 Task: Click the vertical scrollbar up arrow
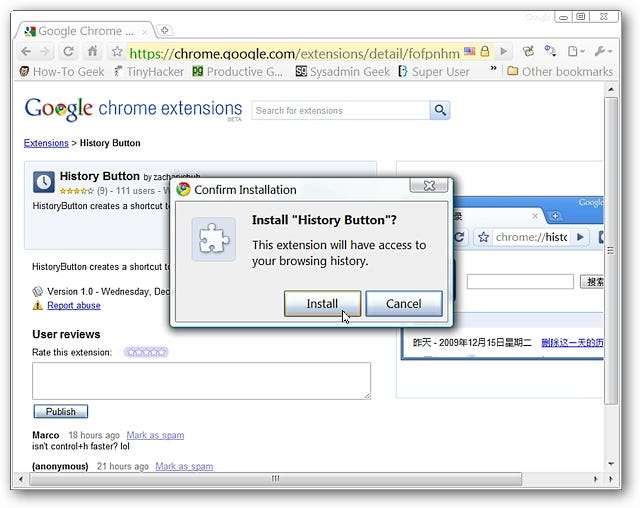tap(611, 89)
